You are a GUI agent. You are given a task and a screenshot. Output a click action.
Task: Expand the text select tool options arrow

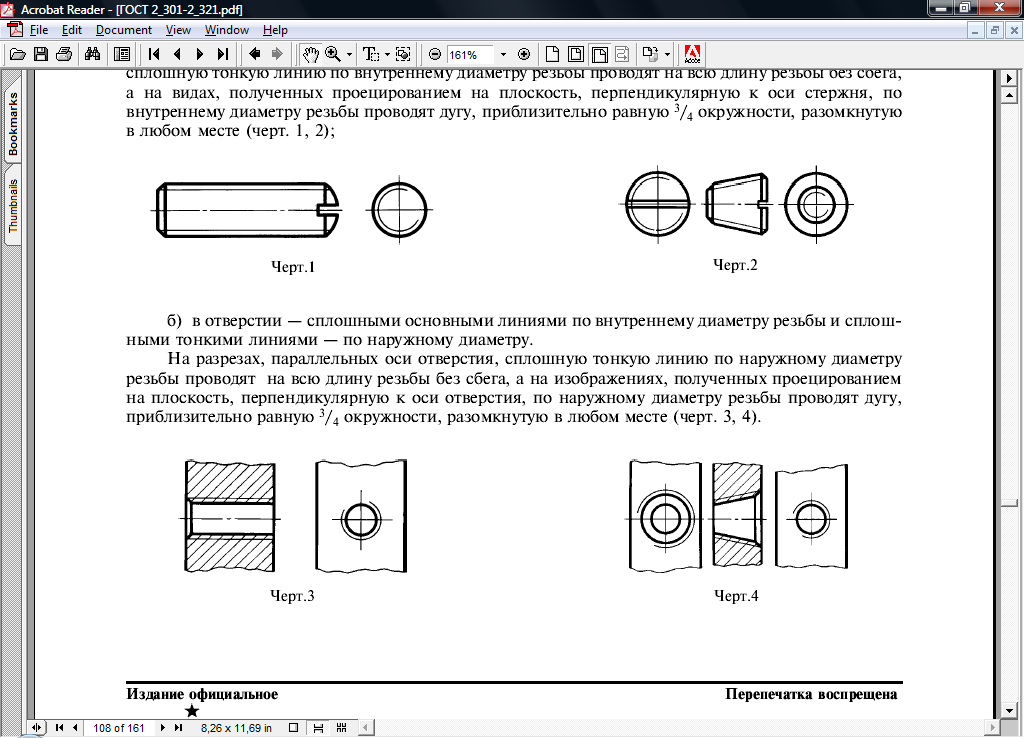[387, 55]
